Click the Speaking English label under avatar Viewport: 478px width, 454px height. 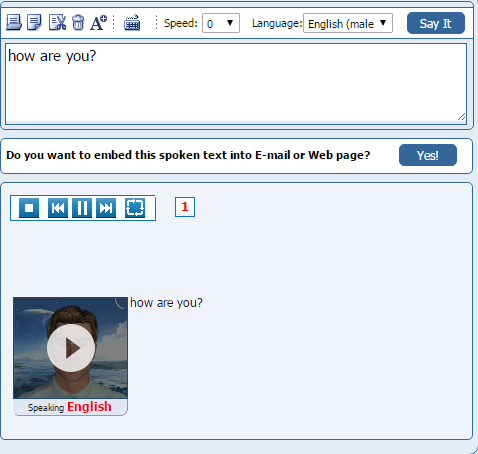[x=70, y=407]
